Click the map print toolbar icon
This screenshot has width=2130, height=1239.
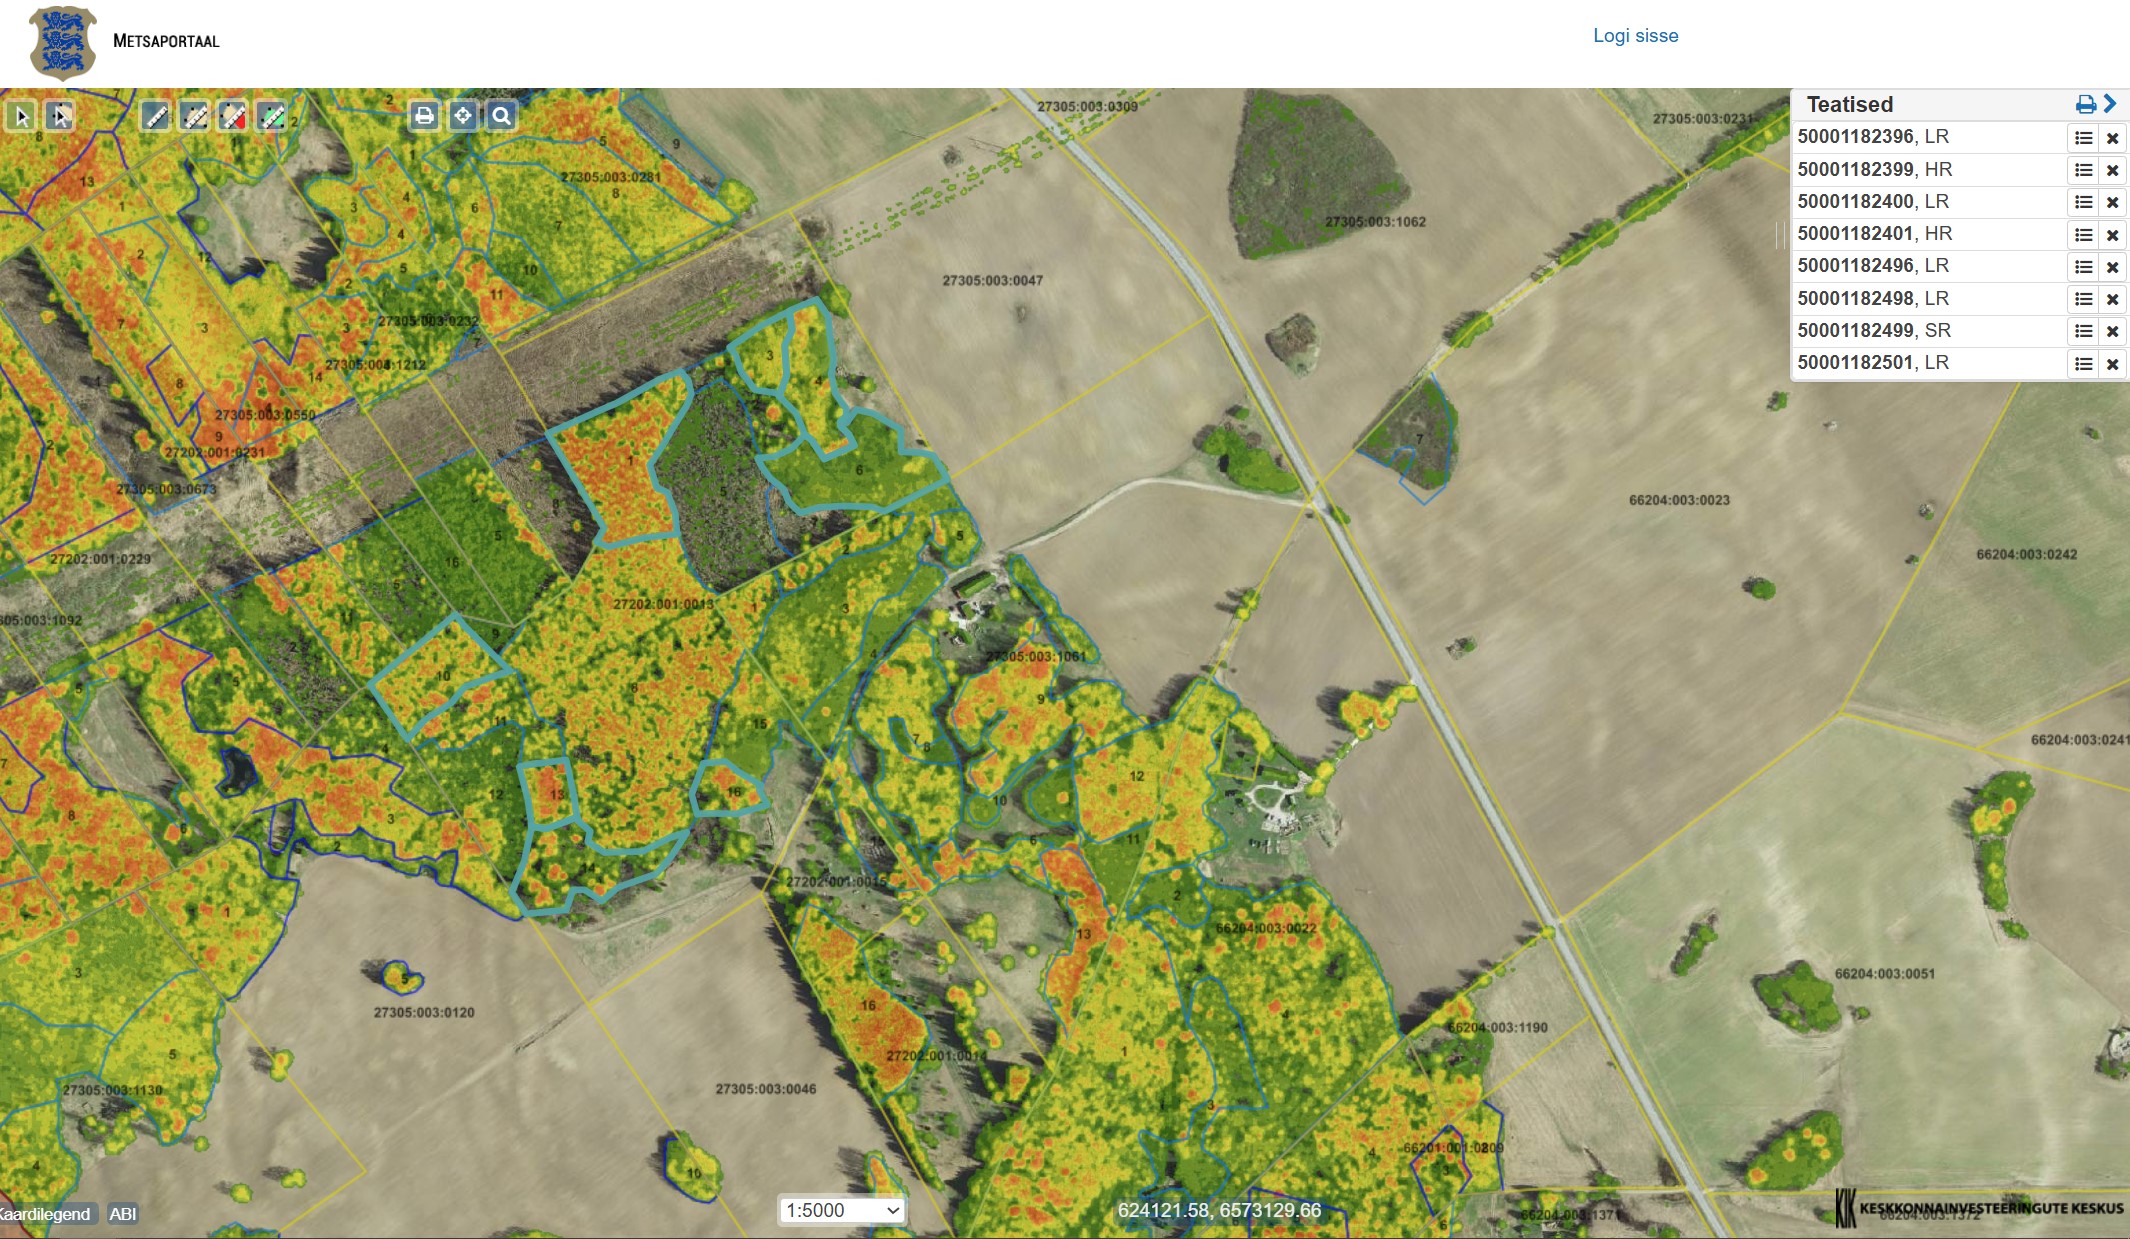coord(424,116)
